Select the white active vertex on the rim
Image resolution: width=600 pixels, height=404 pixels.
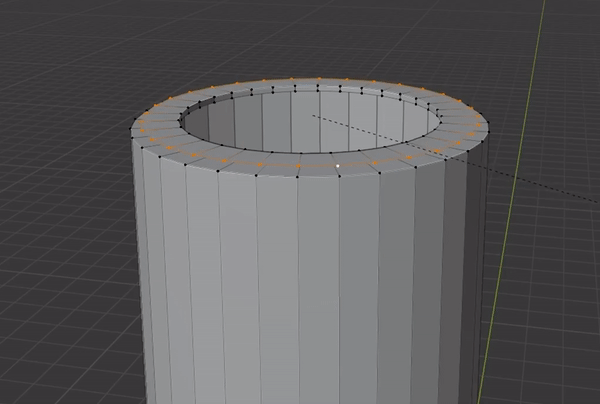(x=338, y=166)
